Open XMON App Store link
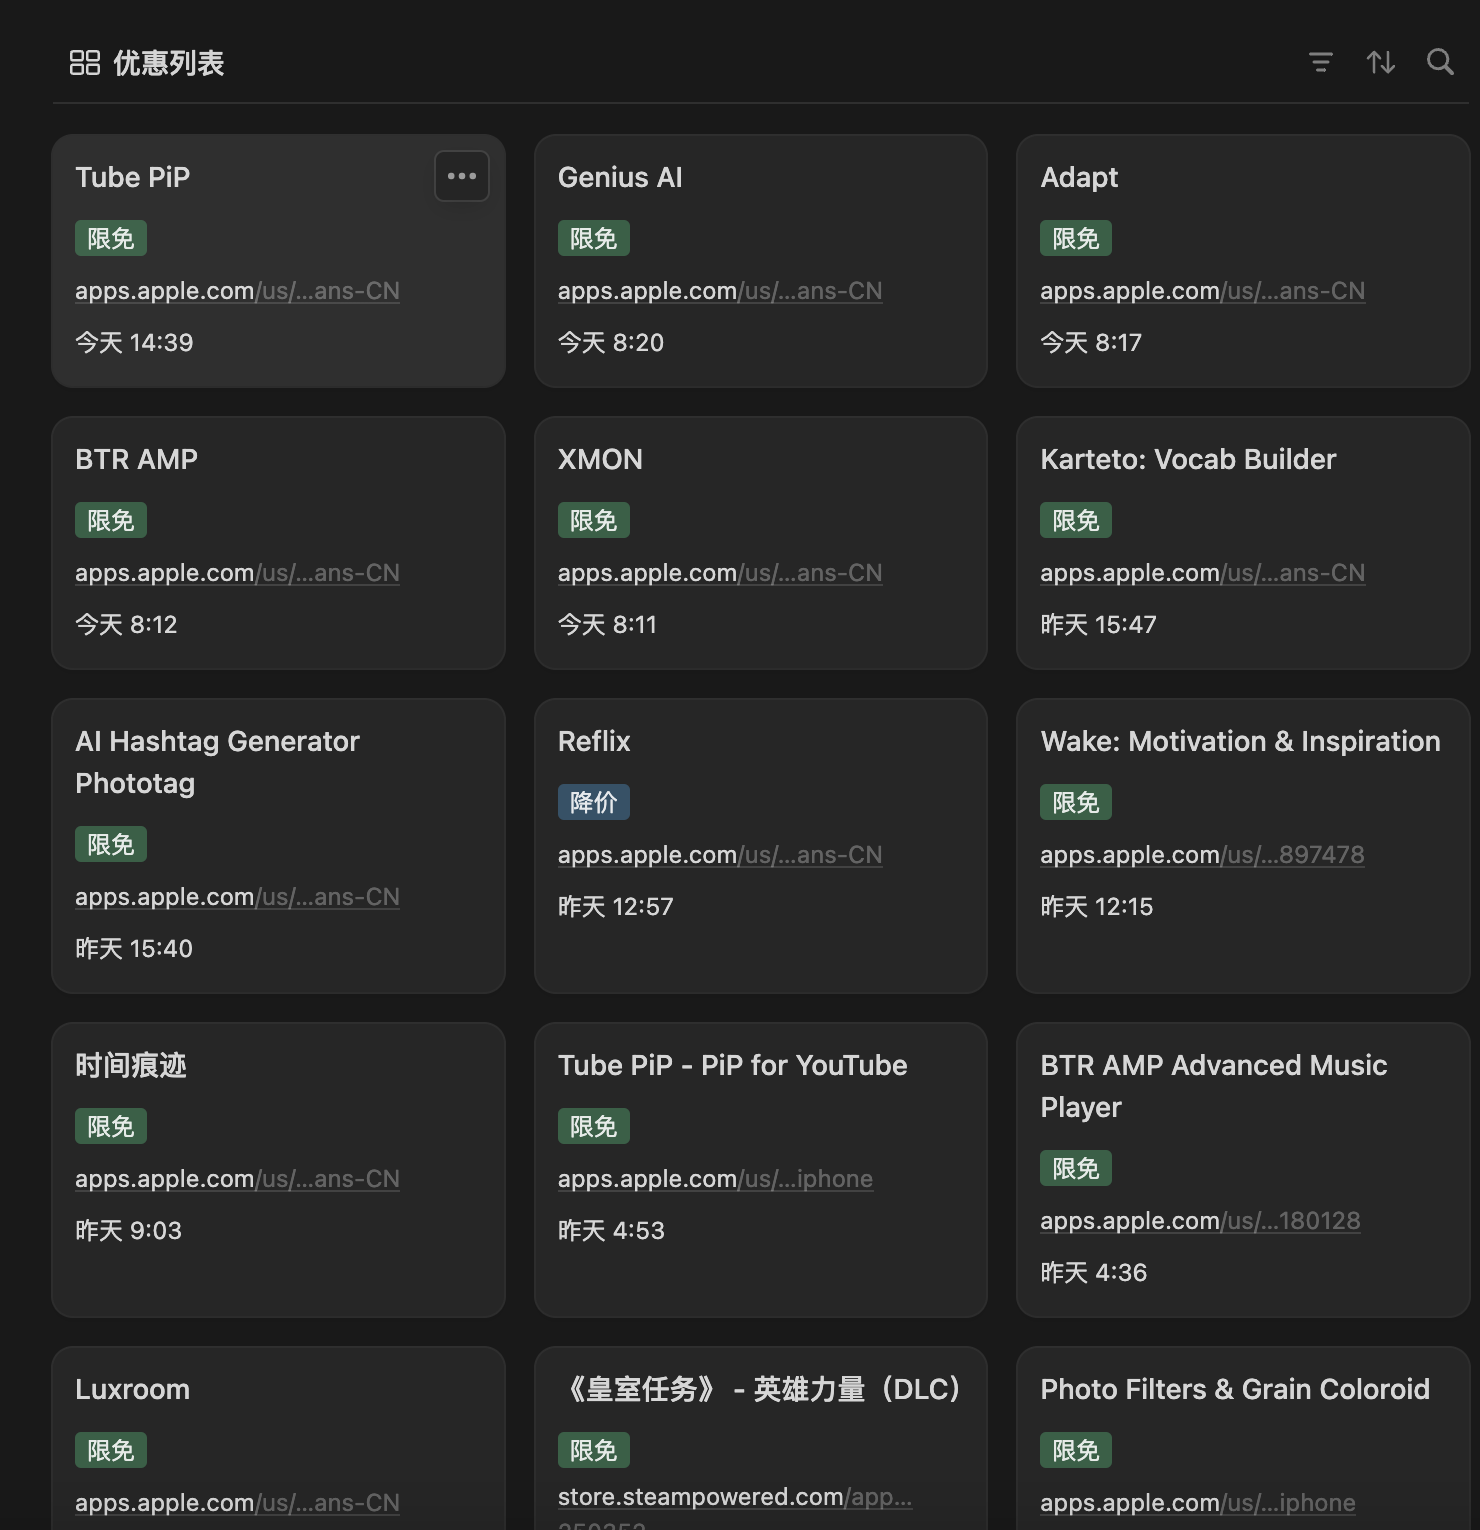 click(720, 573)
